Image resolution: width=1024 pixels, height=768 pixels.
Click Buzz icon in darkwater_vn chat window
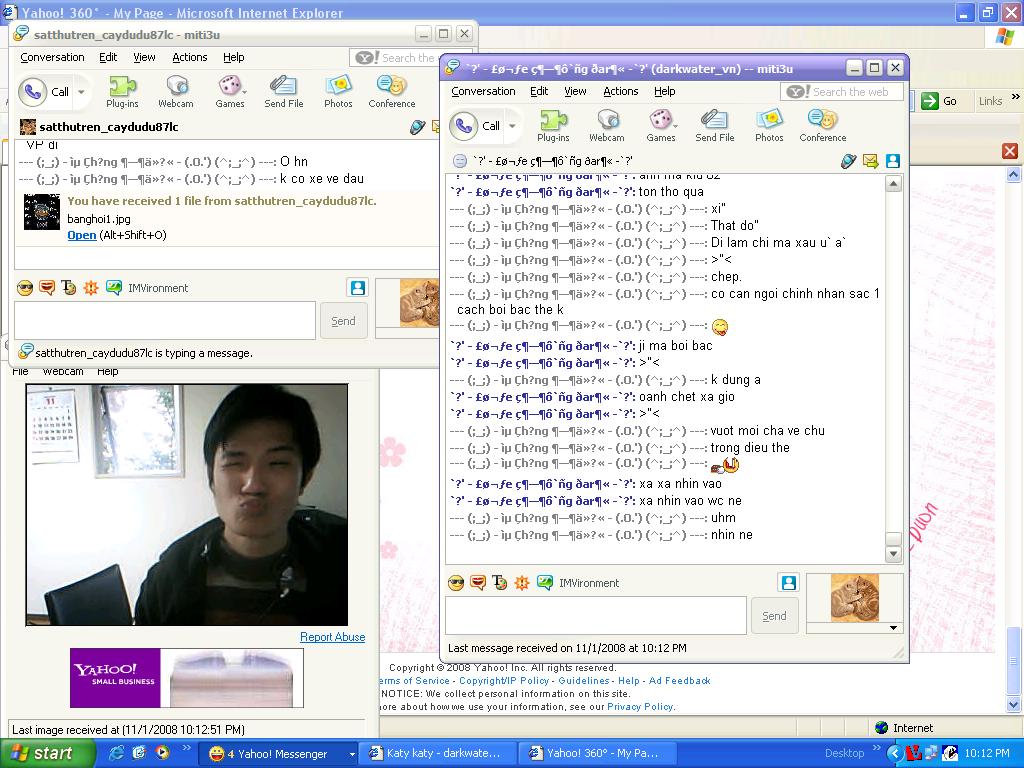pyautogui.click(x=520, y=583)
